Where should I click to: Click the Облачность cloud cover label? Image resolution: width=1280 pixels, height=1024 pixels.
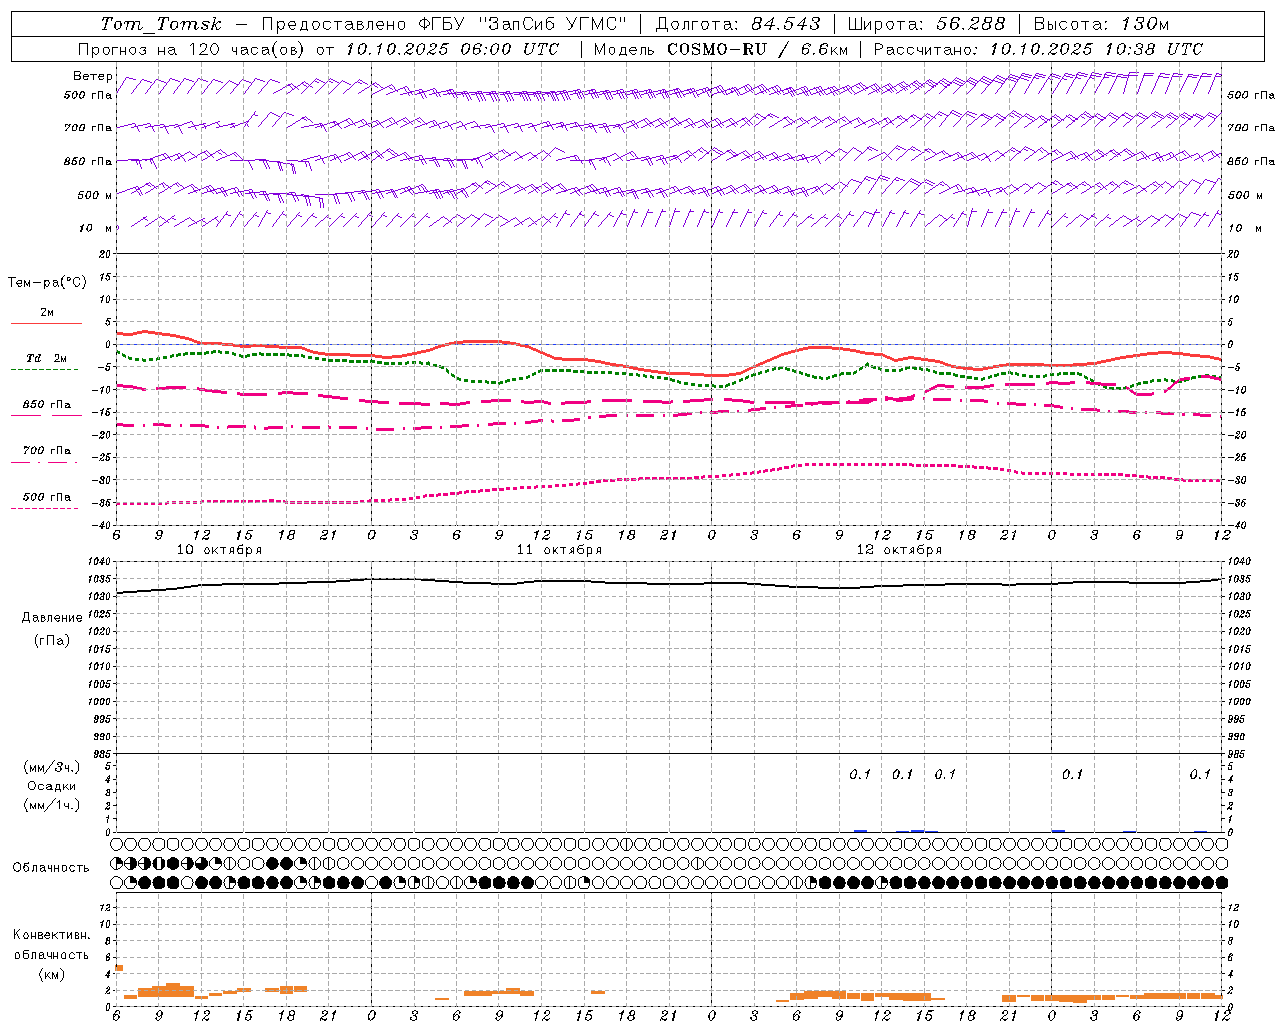click(x=51, y=867)
